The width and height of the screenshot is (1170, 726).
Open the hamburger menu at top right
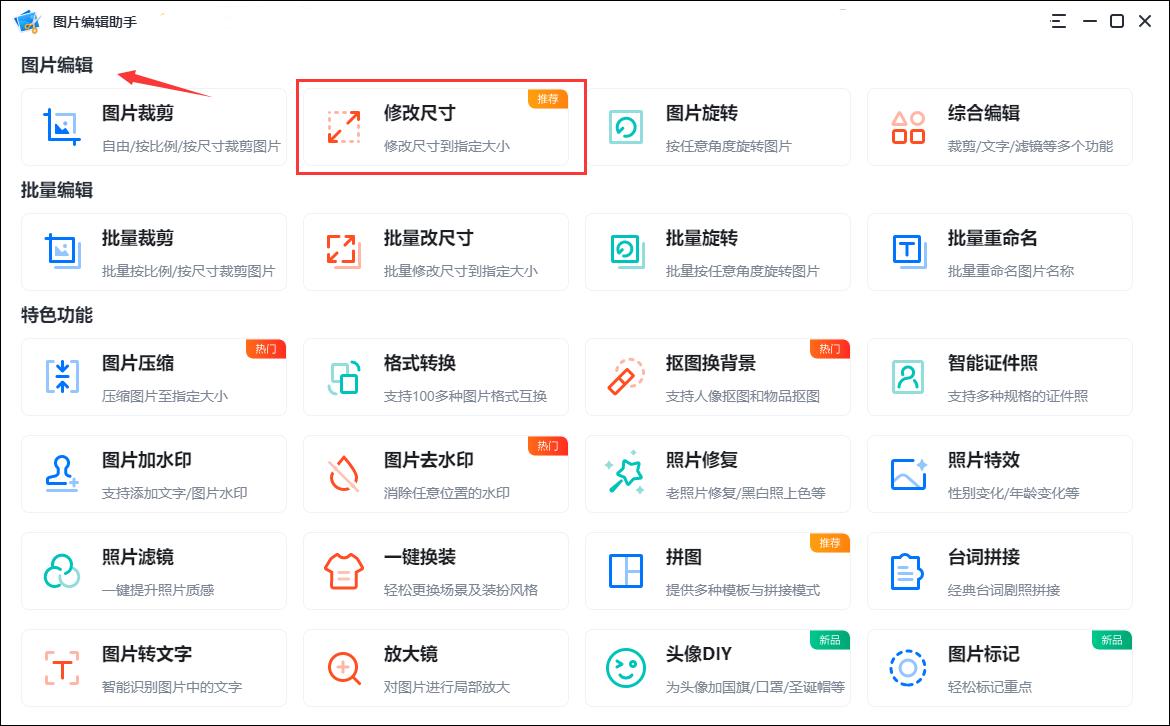(1058, 20)
